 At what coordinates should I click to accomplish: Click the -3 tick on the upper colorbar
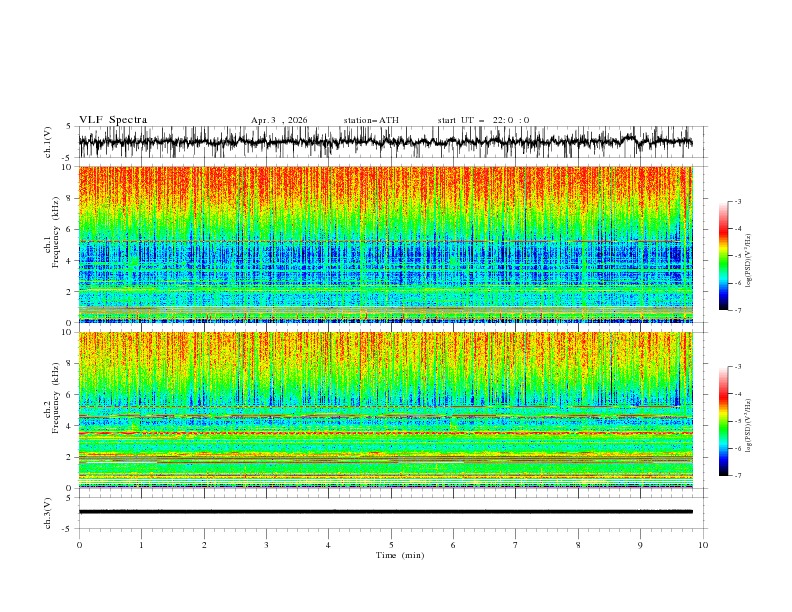click(x=737, y=201)
